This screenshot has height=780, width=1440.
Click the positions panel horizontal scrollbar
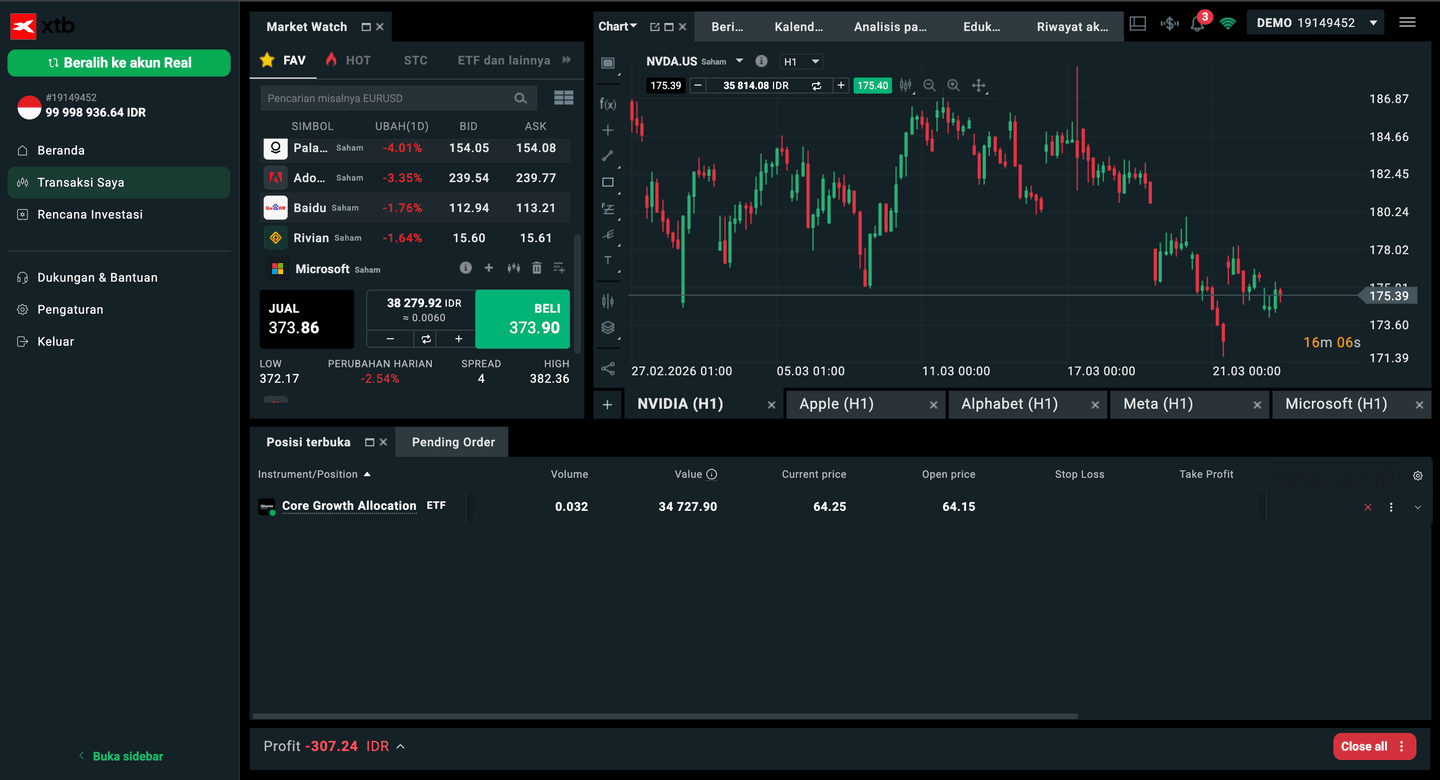[665, 716]
